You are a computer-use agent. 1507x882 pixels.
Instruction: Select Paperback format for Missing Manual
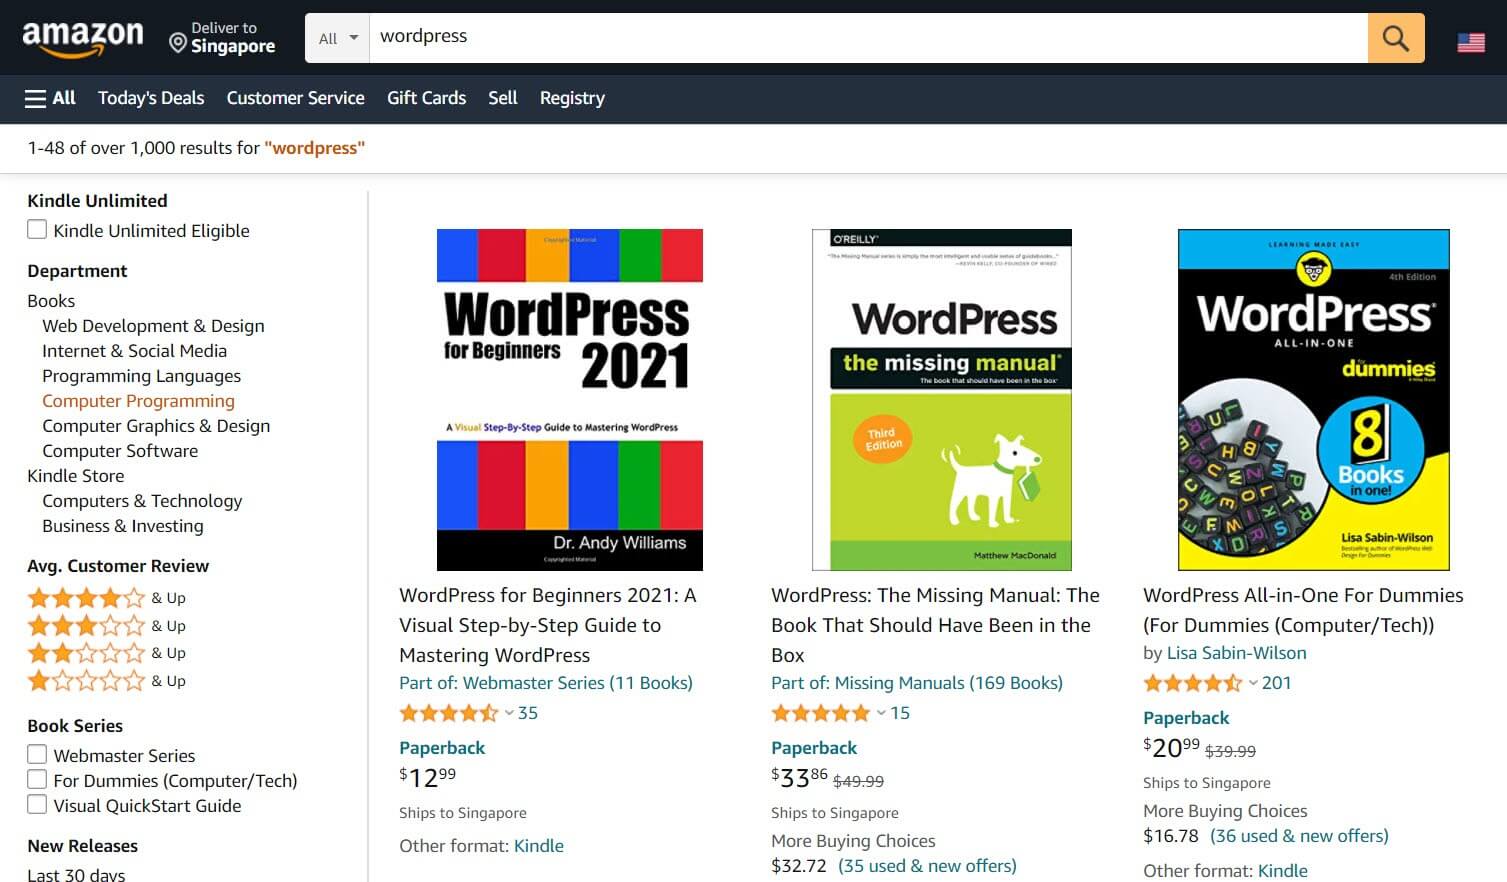pos(814,748)
